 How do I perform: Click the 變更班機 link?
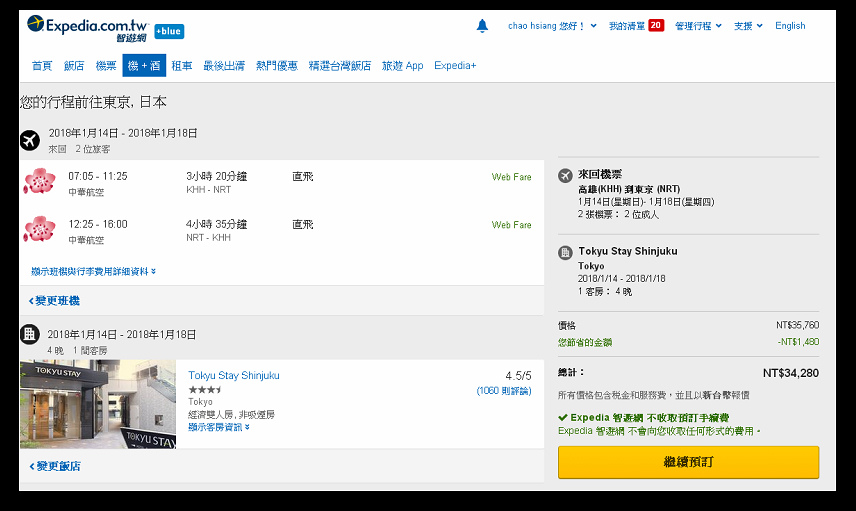(x=56, y=301)
